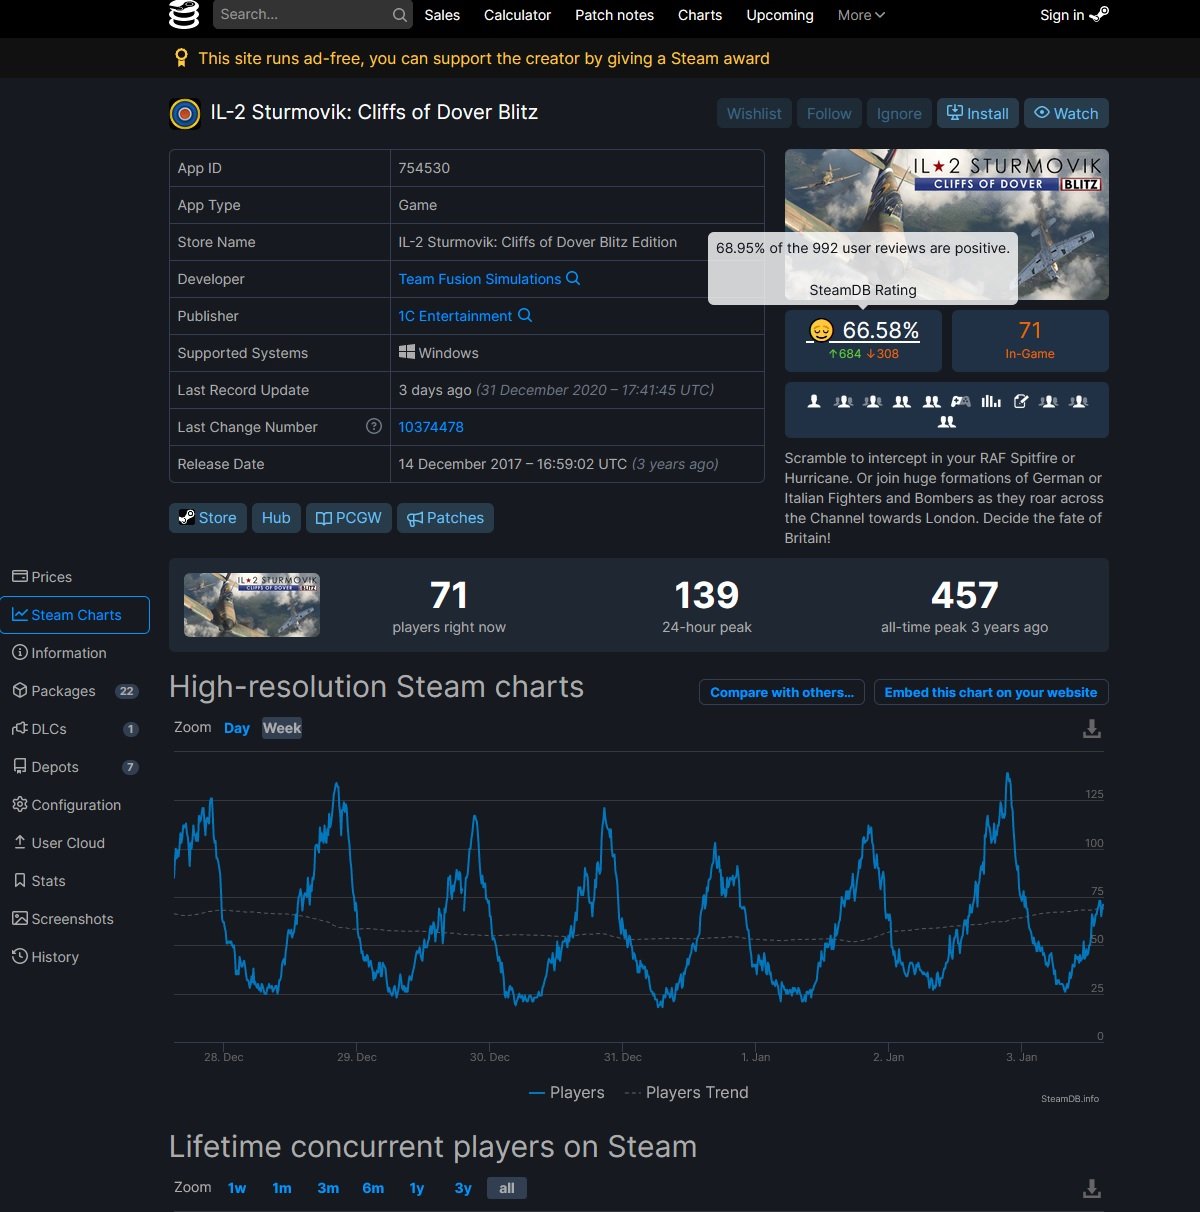
Task: Open the DLCs sidebar tab
Action: click(x=75, y=729)
